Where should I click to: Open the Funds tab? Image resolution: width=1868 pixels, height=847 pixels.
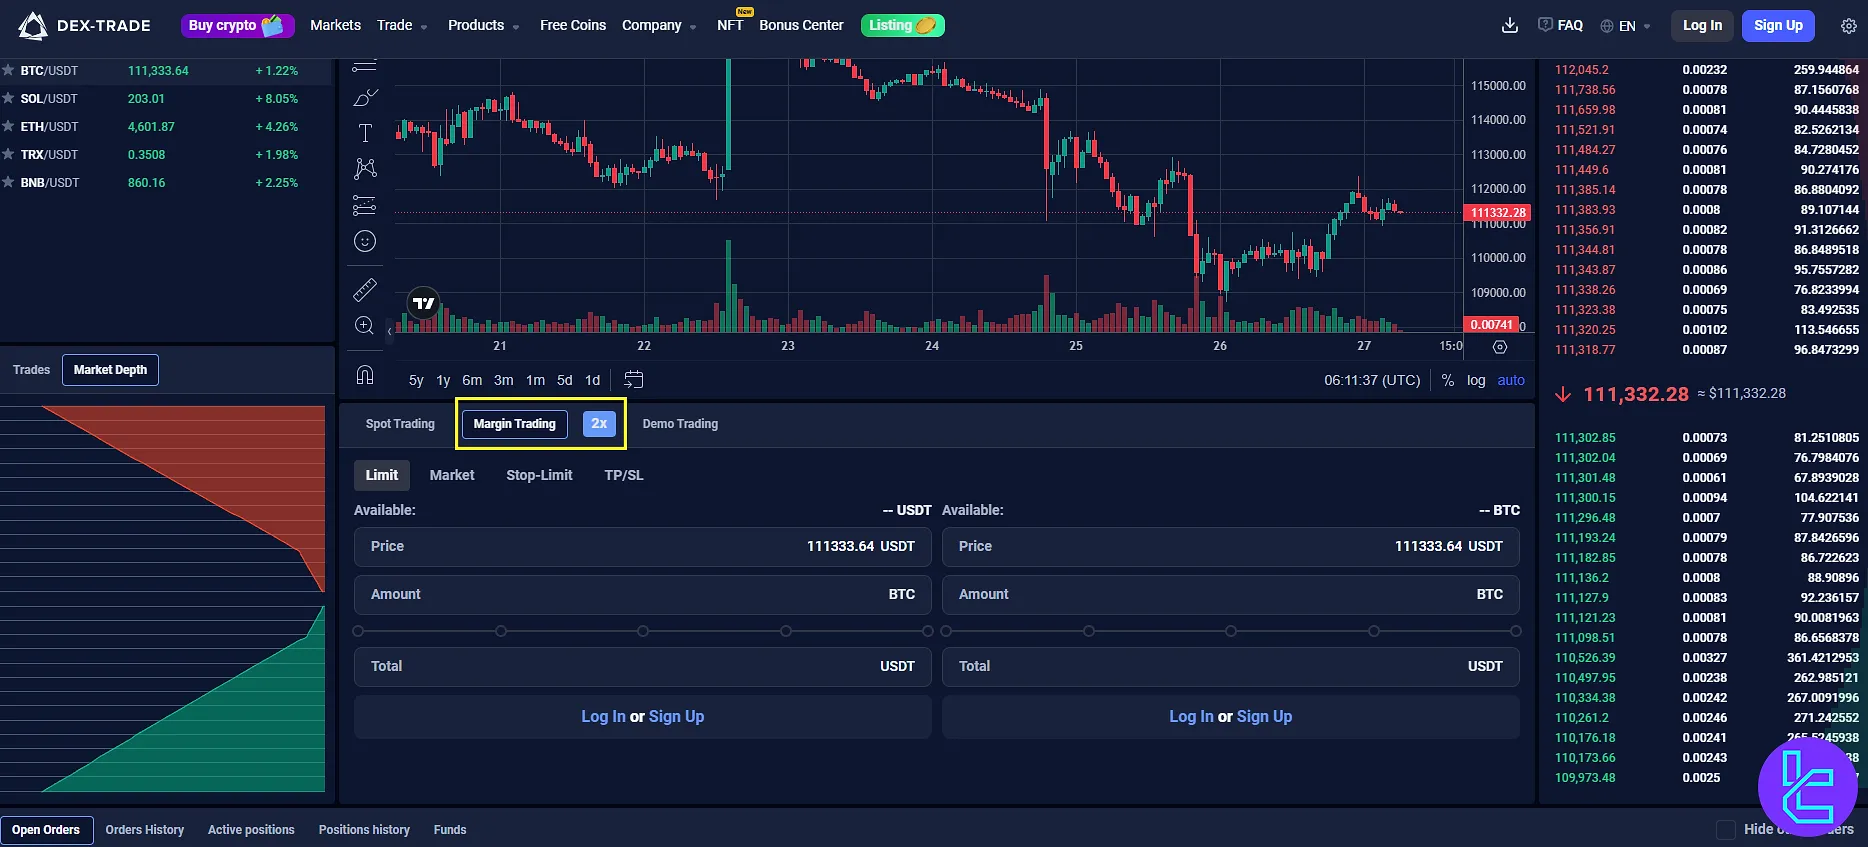coord(450,830)
